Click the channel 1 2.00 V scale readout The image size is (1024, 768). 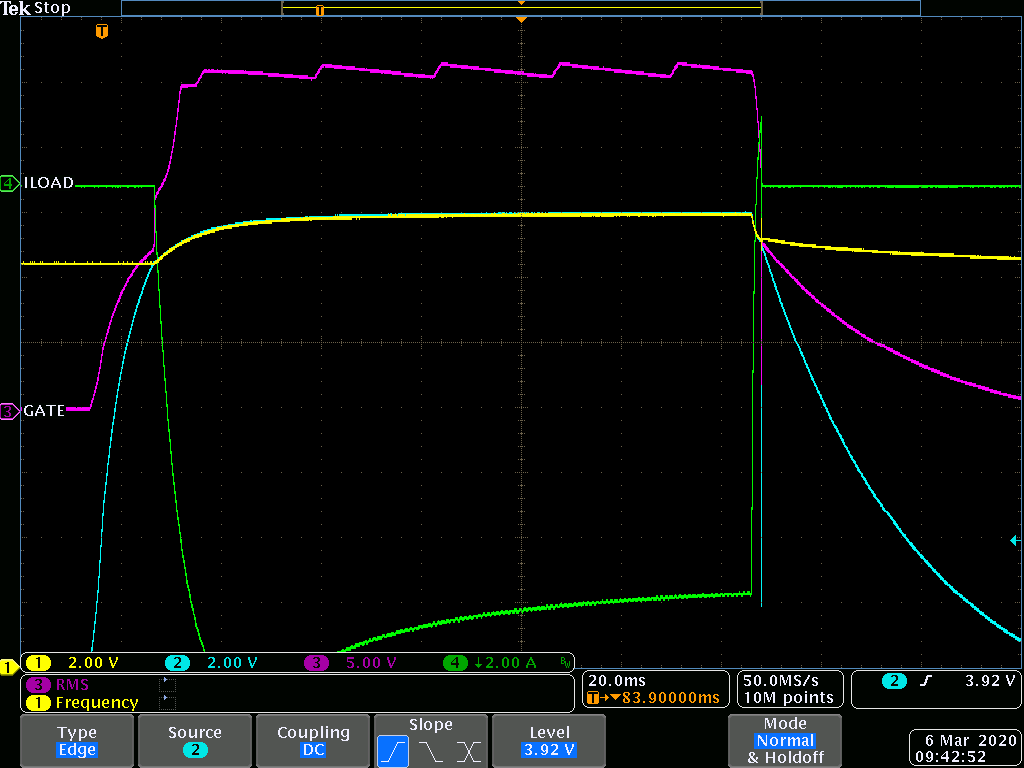[93, 663]
